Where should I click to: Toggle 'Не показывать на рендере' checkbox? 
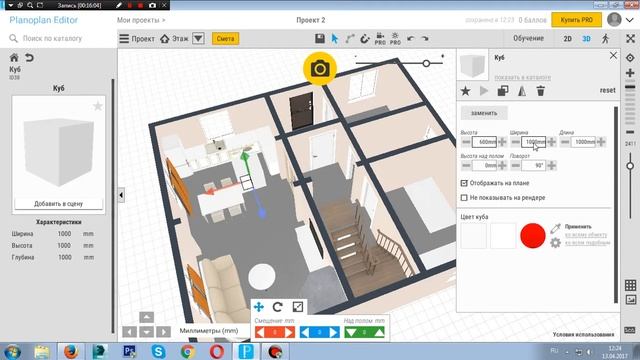pos(464,198)
